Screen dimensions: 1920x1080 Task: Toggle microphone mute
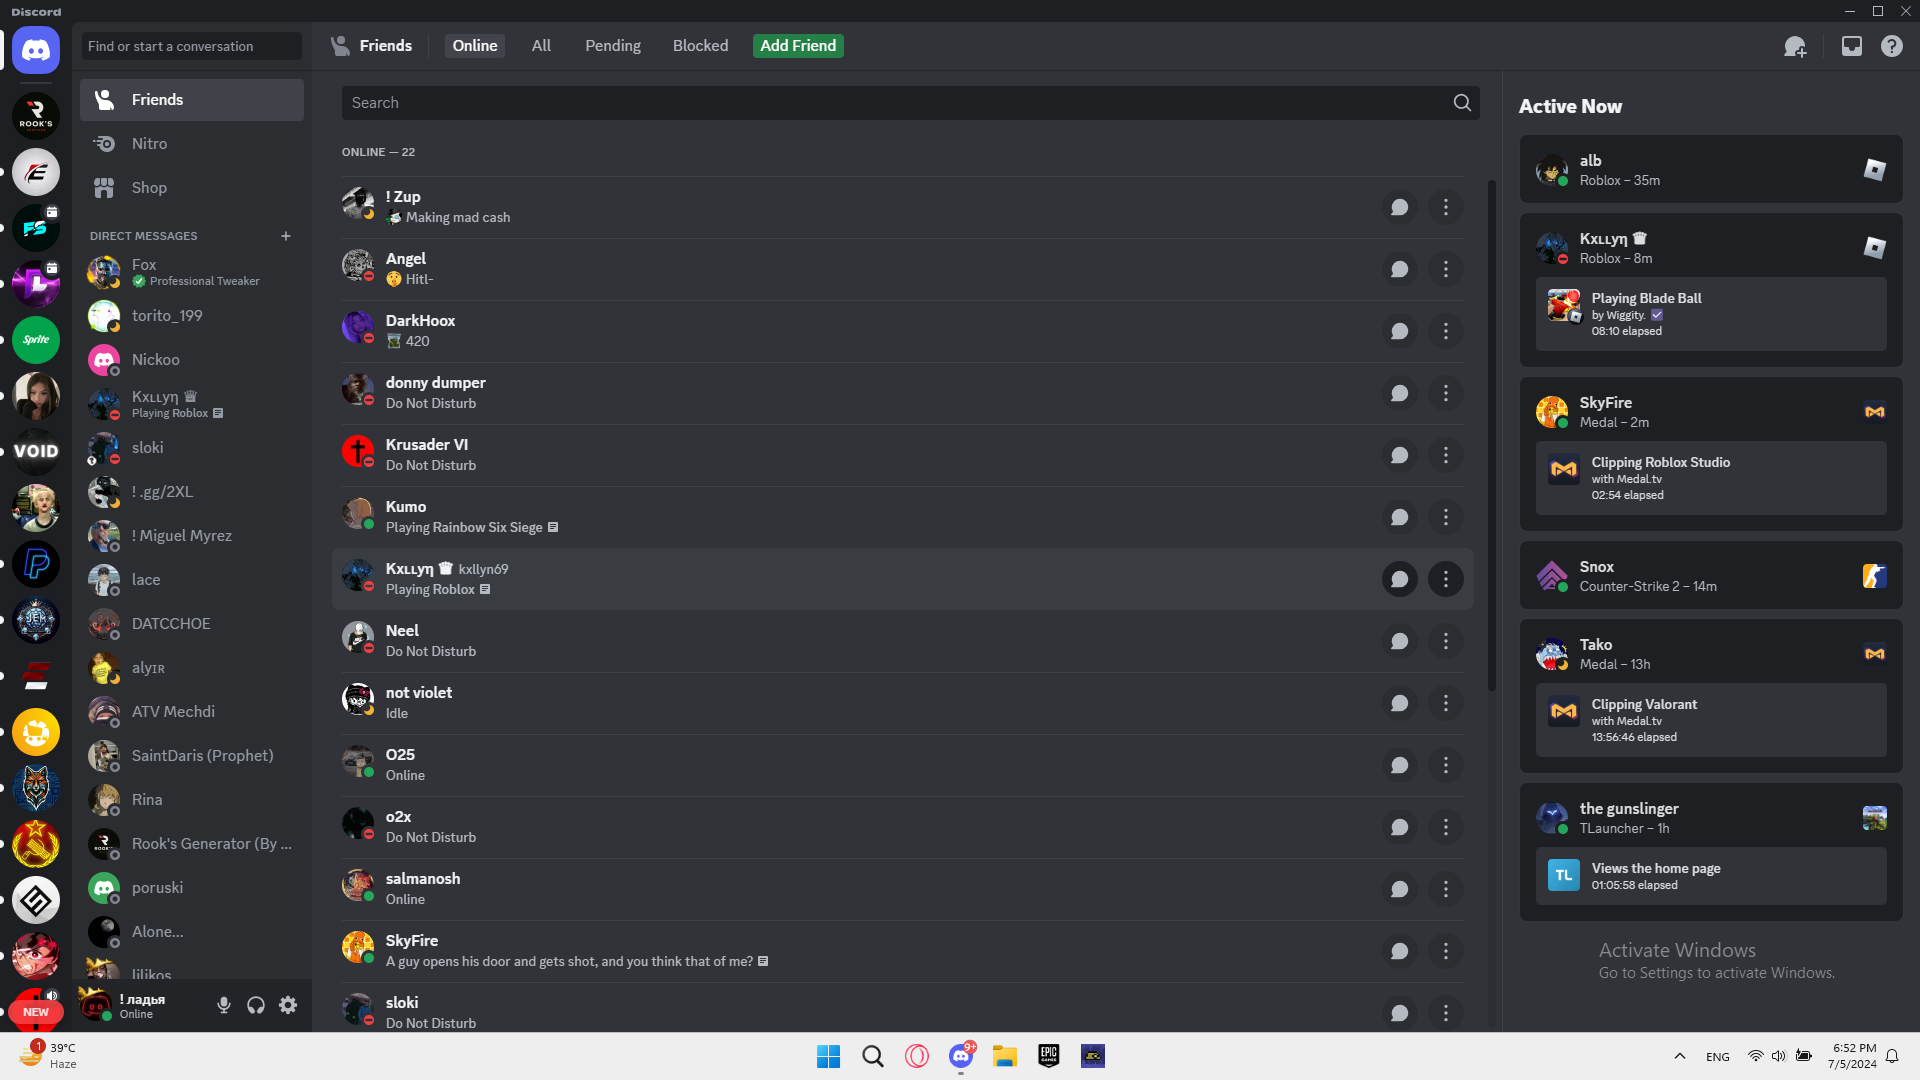coord(224,1005)
